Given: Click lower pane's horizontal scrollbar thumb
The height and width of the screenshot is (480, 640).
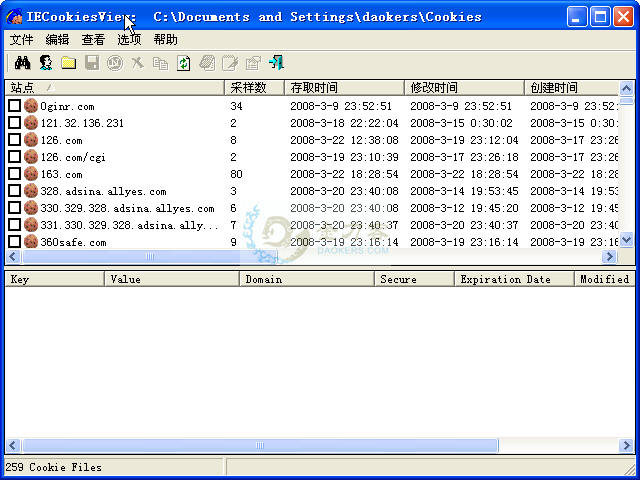Looking at the screenshot, I should pyautogui.click(x=260, y=445).
